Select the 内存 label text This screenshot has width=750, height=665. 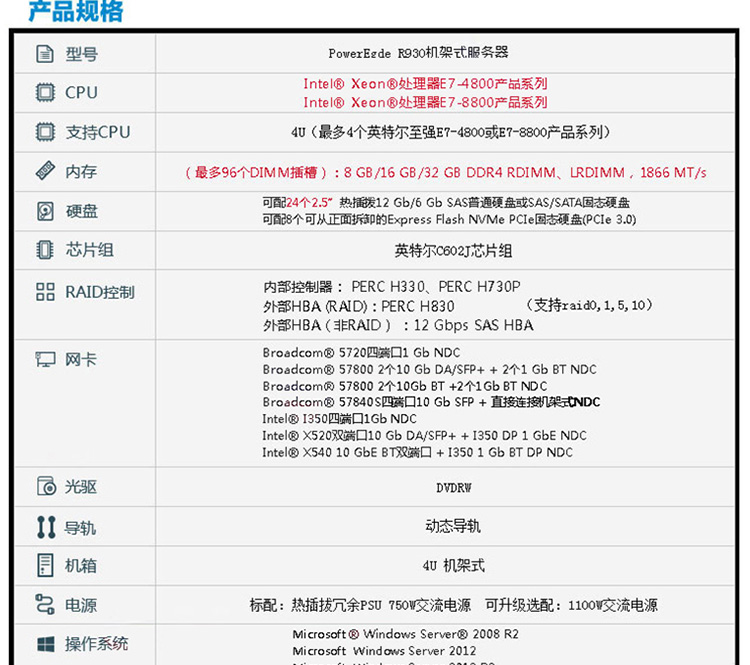coord(81,171)
